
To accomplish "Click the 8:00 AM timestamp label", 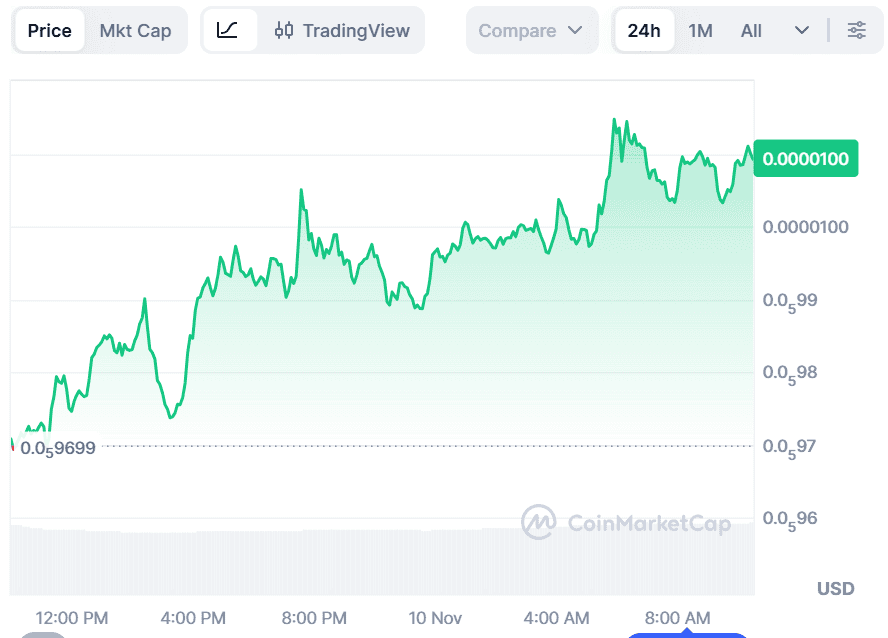I will click(x=678, y=618).
